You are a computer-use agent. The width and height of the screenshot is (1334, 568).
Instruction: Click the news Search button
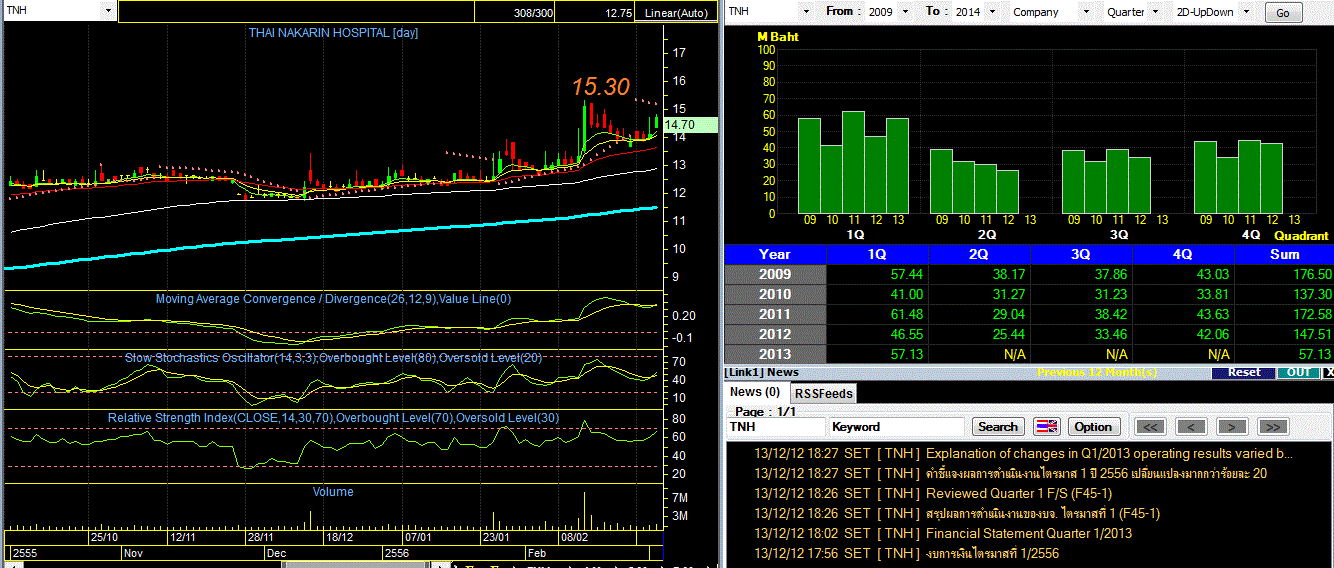(x=997, y=426)
